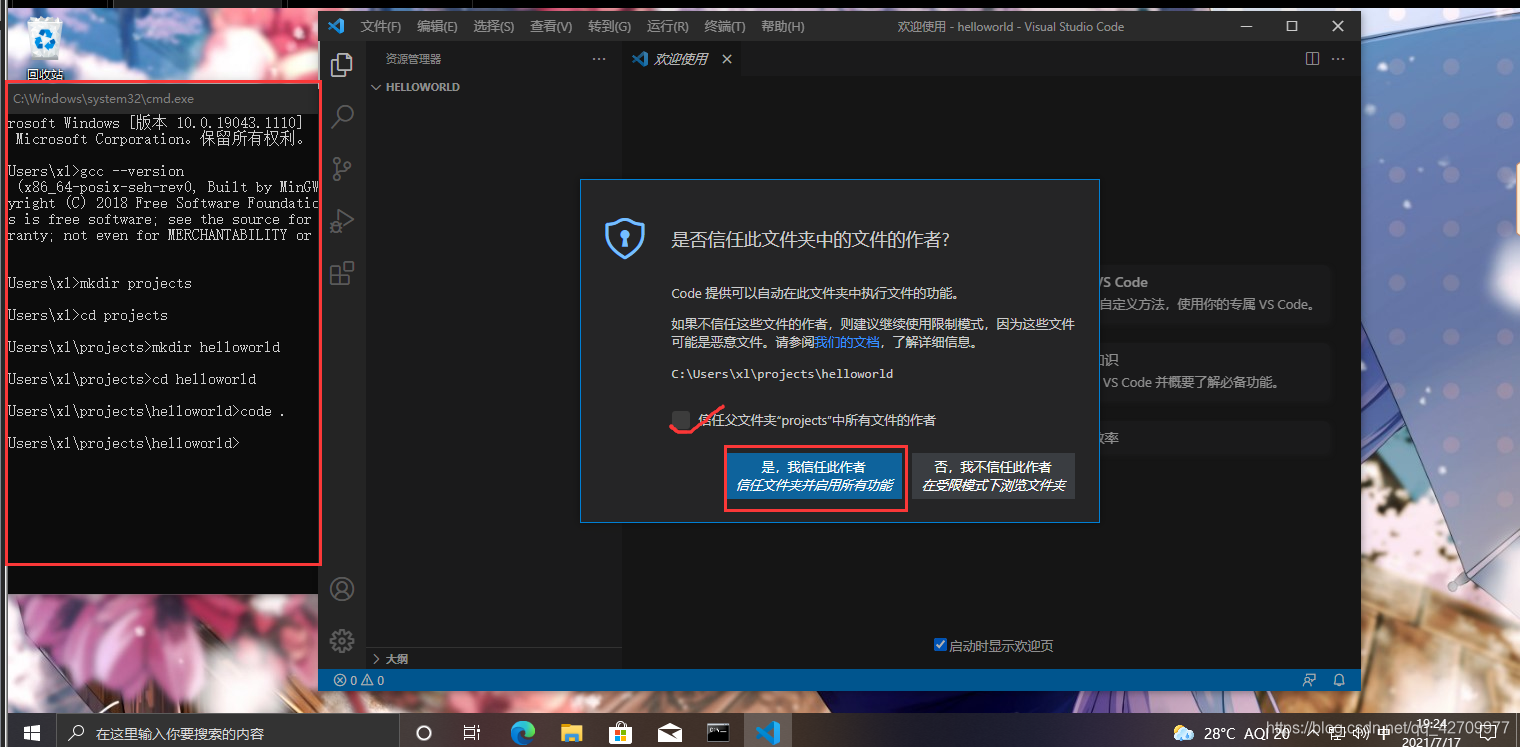
Task: Click the folder path C:\Users\xl\projects\helloworld
Action: [782, 374]
